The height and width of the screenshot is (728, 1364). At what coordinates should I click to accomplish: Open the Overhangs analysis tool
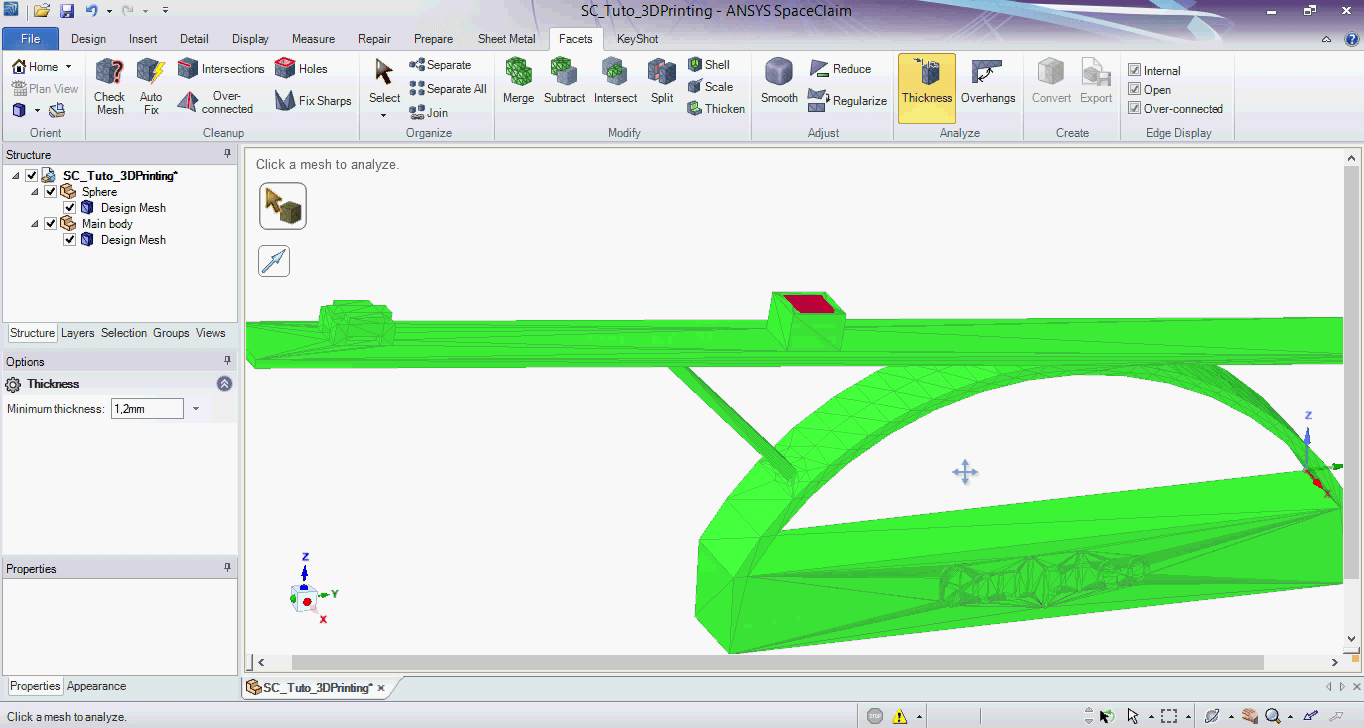pos(987,74)
